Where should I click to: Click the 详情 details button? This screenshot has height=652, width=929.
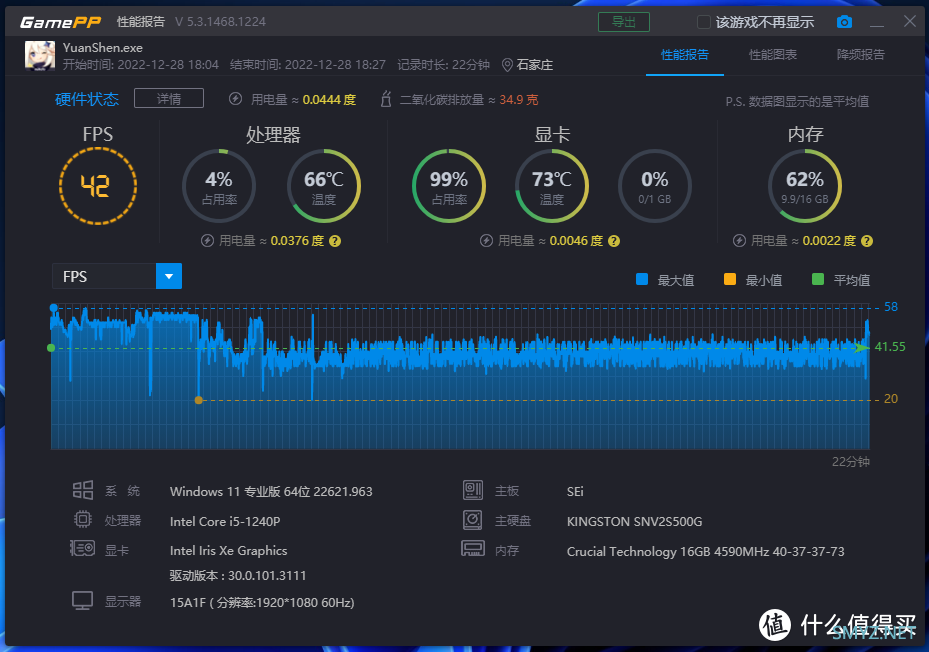tap(169, 98)
